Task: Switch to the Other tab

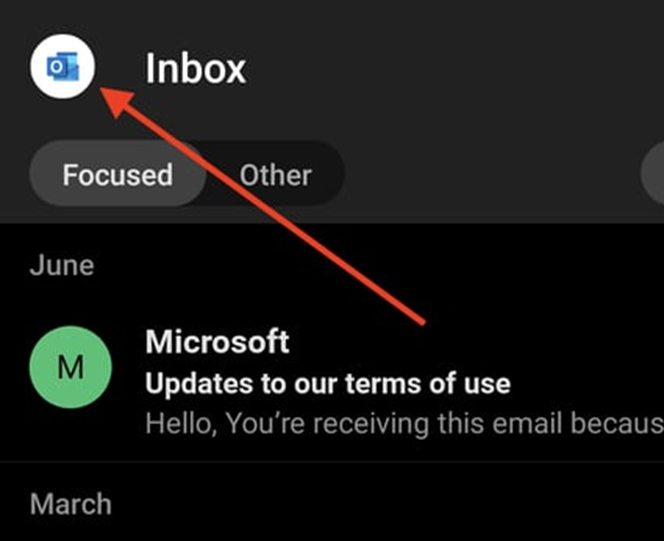Action: pyautogui.click(x=276, y=174)
